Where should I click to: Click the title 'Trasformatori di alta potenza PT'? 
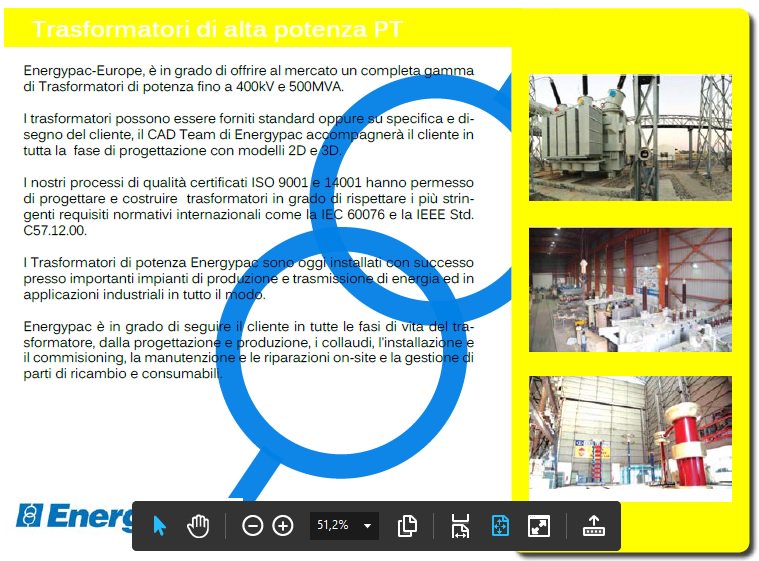click(217, 29)
